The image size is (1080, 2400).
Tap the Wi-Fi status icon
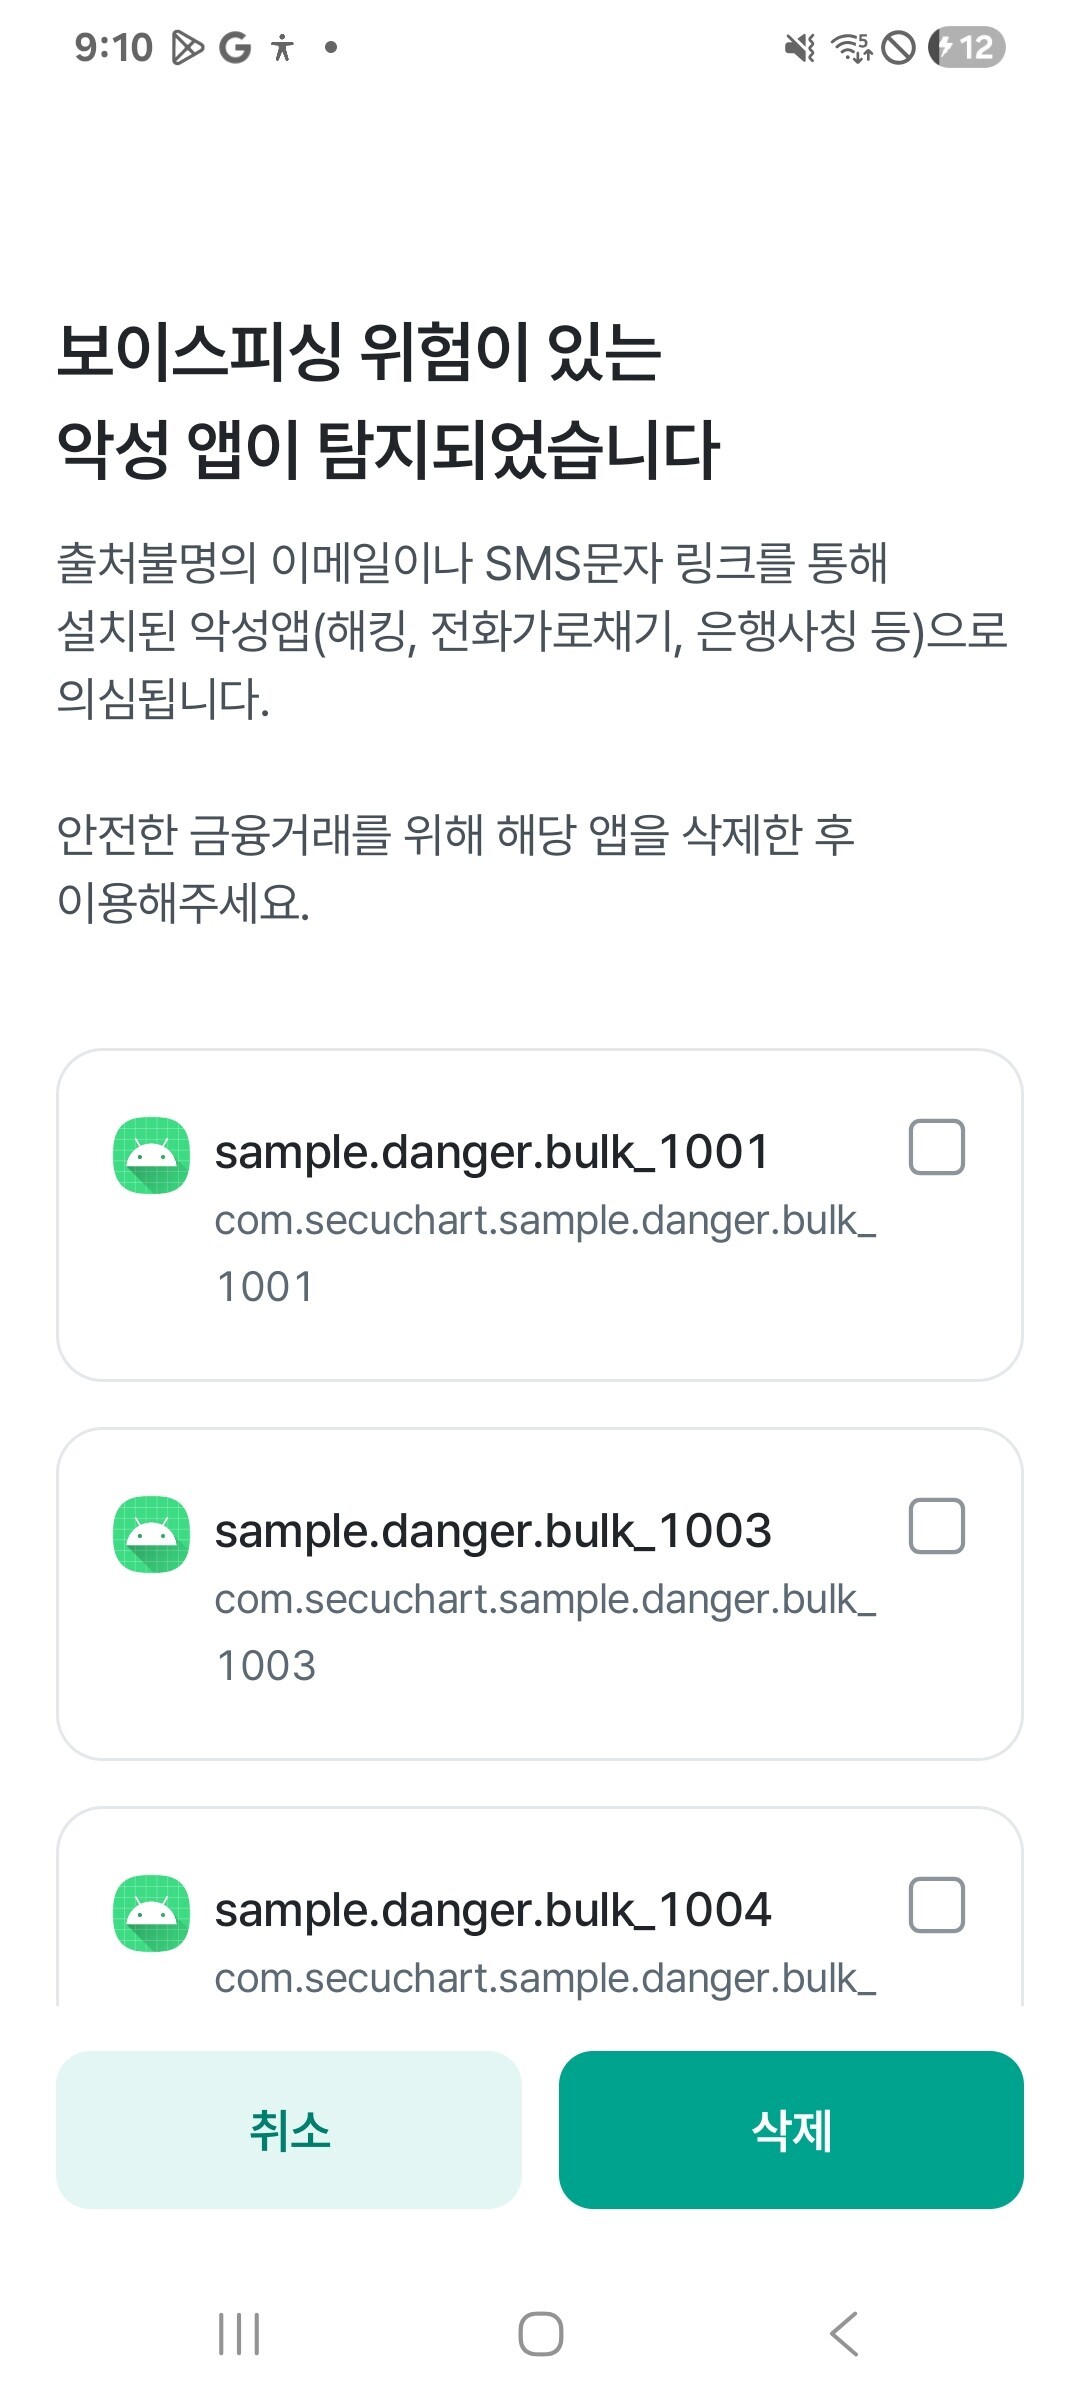[851, 47]
